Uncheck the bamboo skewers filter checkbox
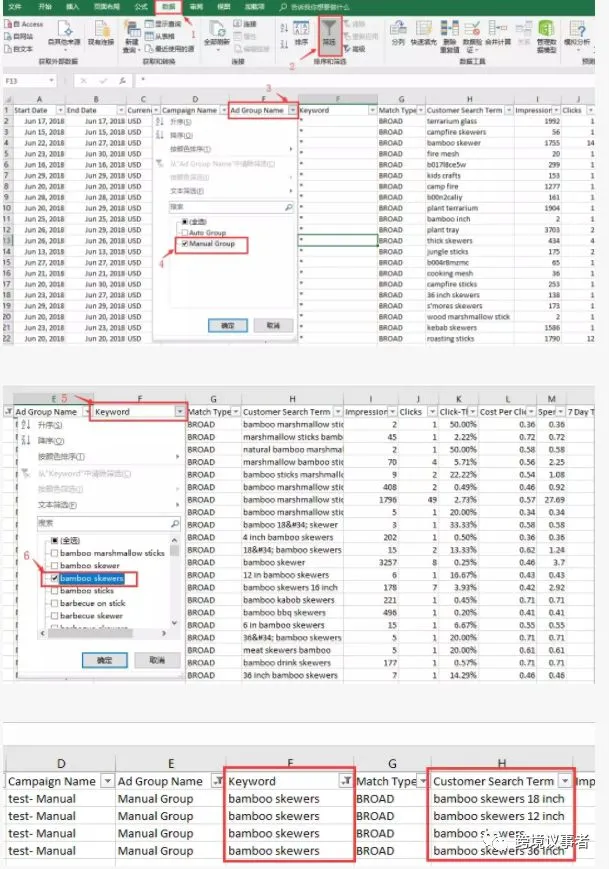 point(54,578)
